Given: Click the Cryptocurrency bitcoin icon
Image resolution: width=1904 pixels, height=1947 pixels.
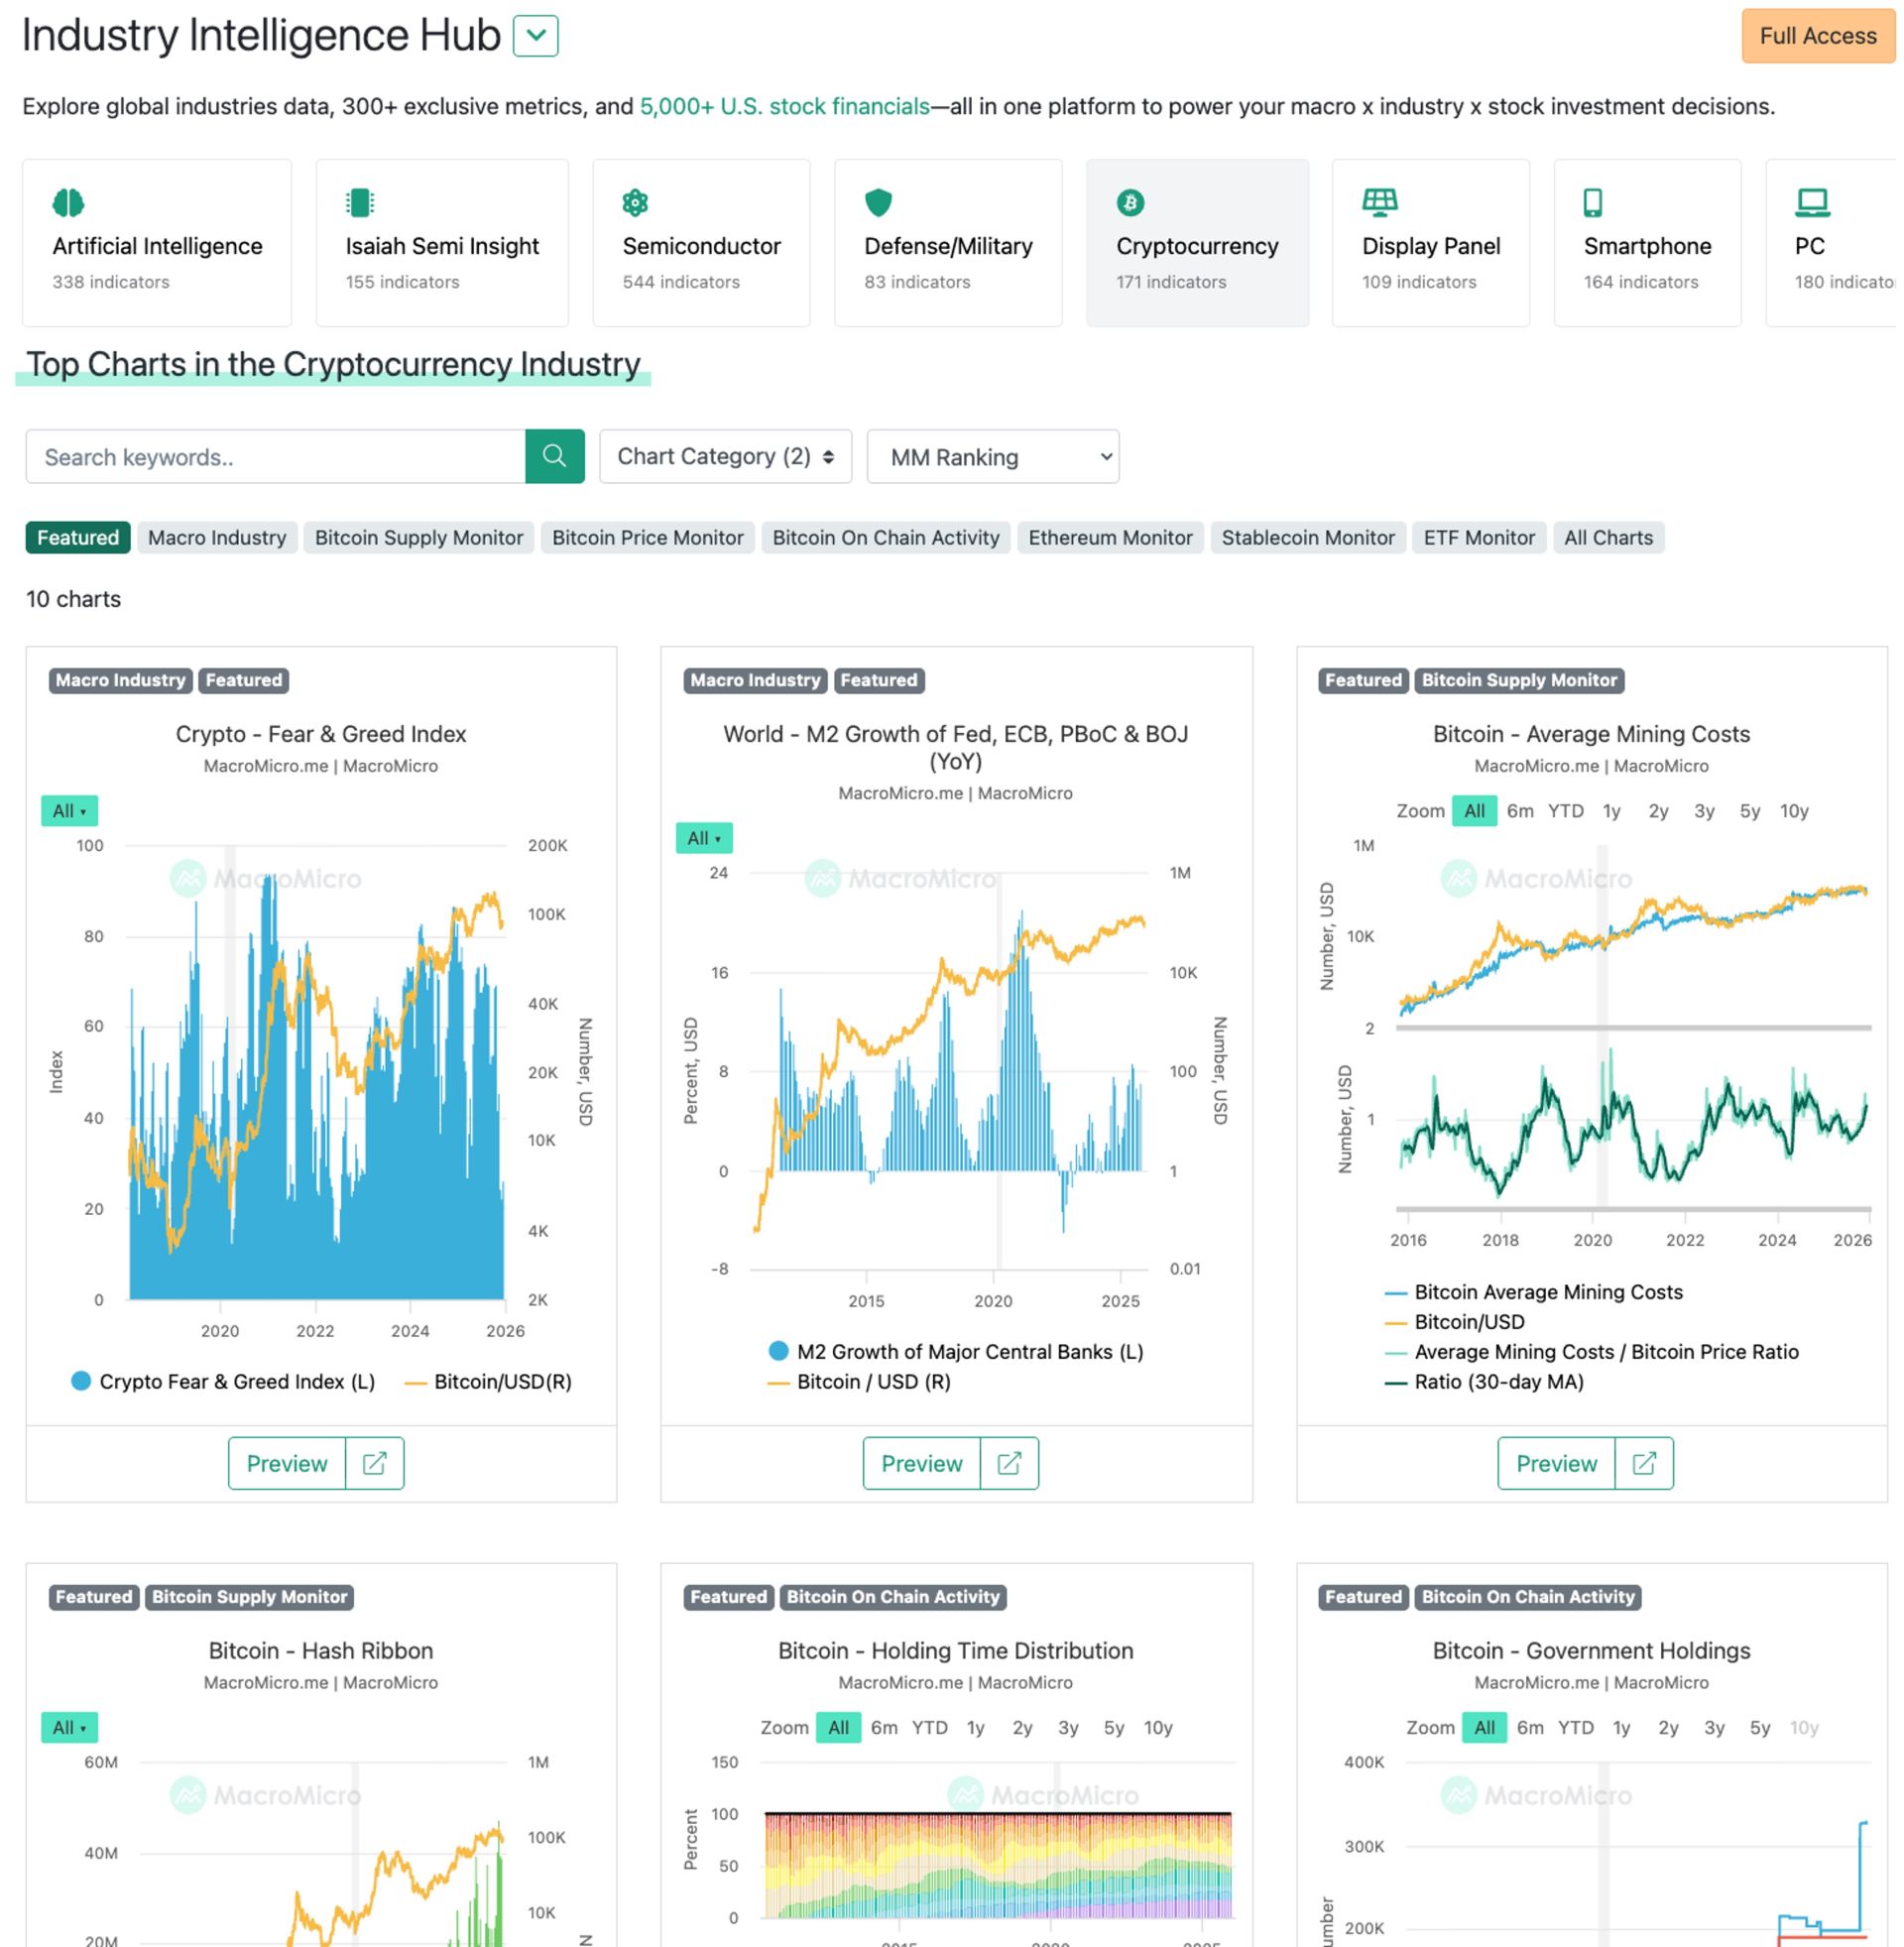Looking at the screenshot, I should [x=1129, y=203].
